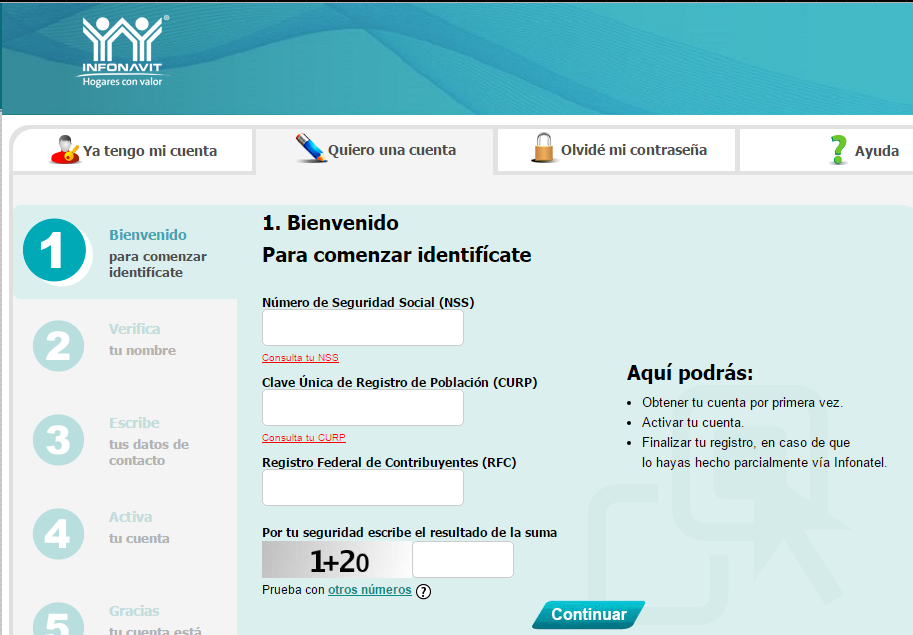This screenshot has width=913, height=635.
Task: Open the Consulta tu CURP link
Action: [303, 437]
